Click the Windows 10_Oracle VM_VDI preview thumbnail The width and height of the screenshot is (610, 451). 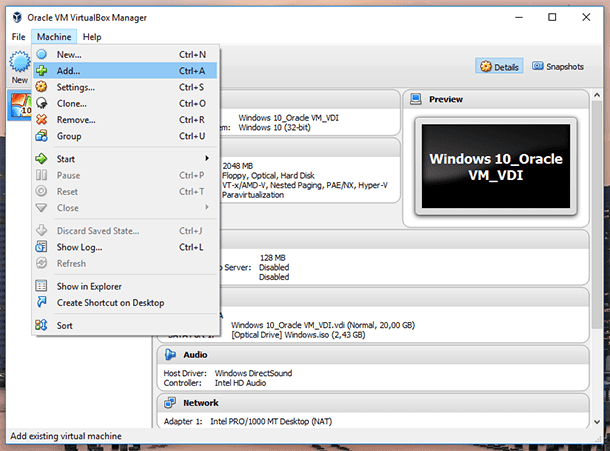click(x=496, y=167)
